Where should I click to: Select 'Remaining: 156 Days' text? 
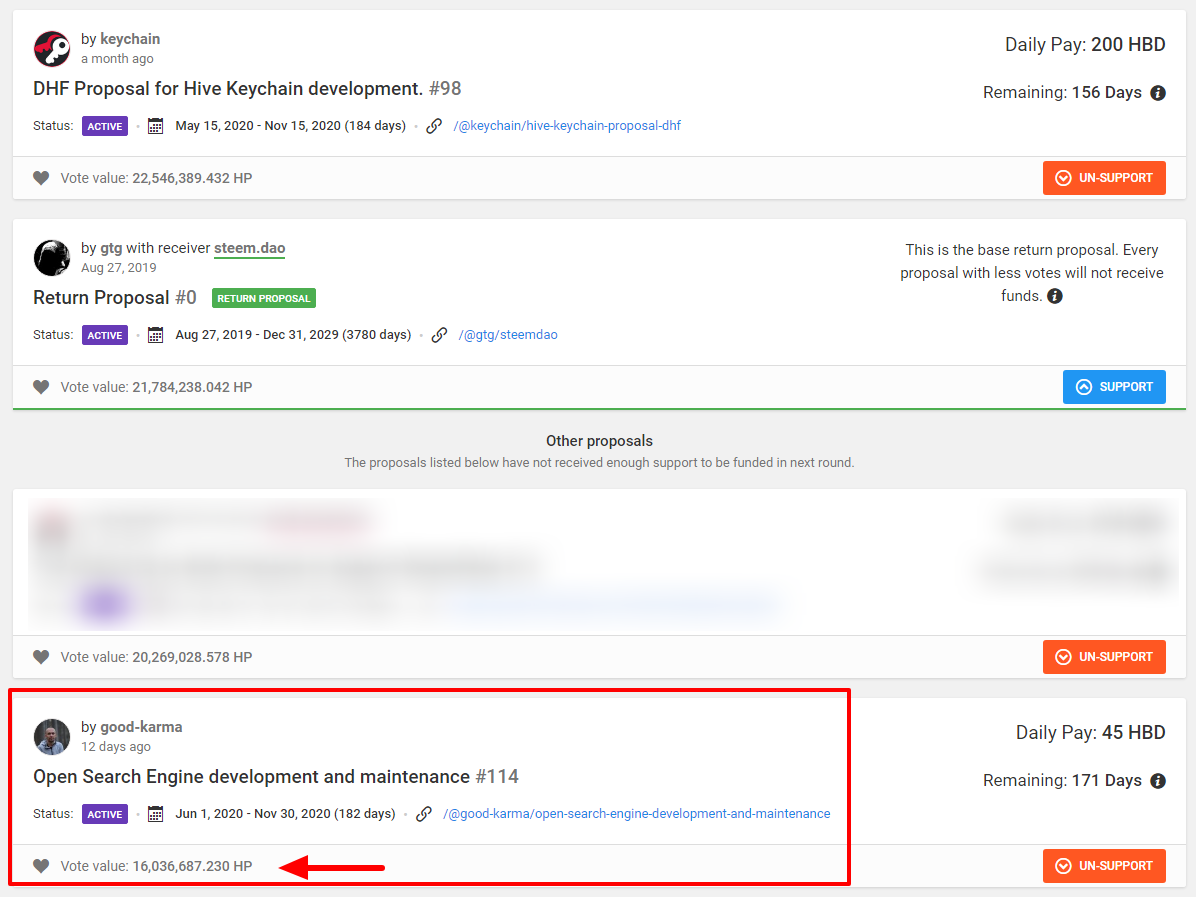(x=1062, y=92)
